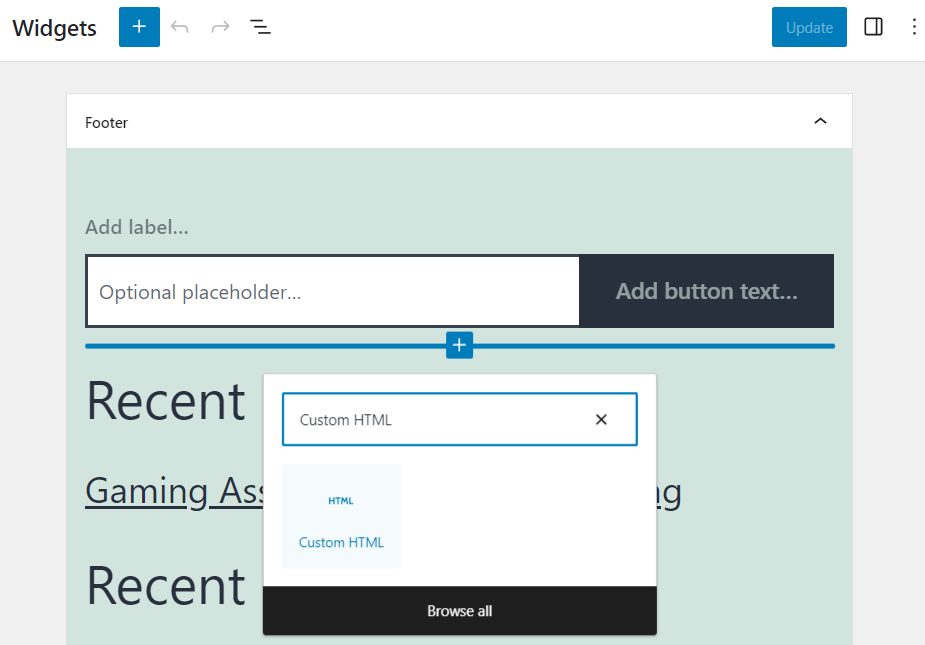This screenshot has height=645, width=925.
Task: Select the Footer tab header
Action: click(107, 122)
